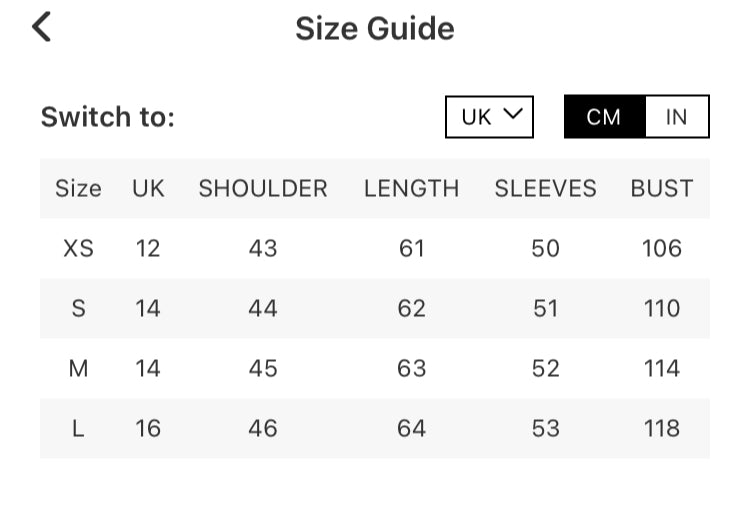Viewport: 750px width, 526px height.
Task: Click the bust value 118 for L
Action: tap(661, 428)
